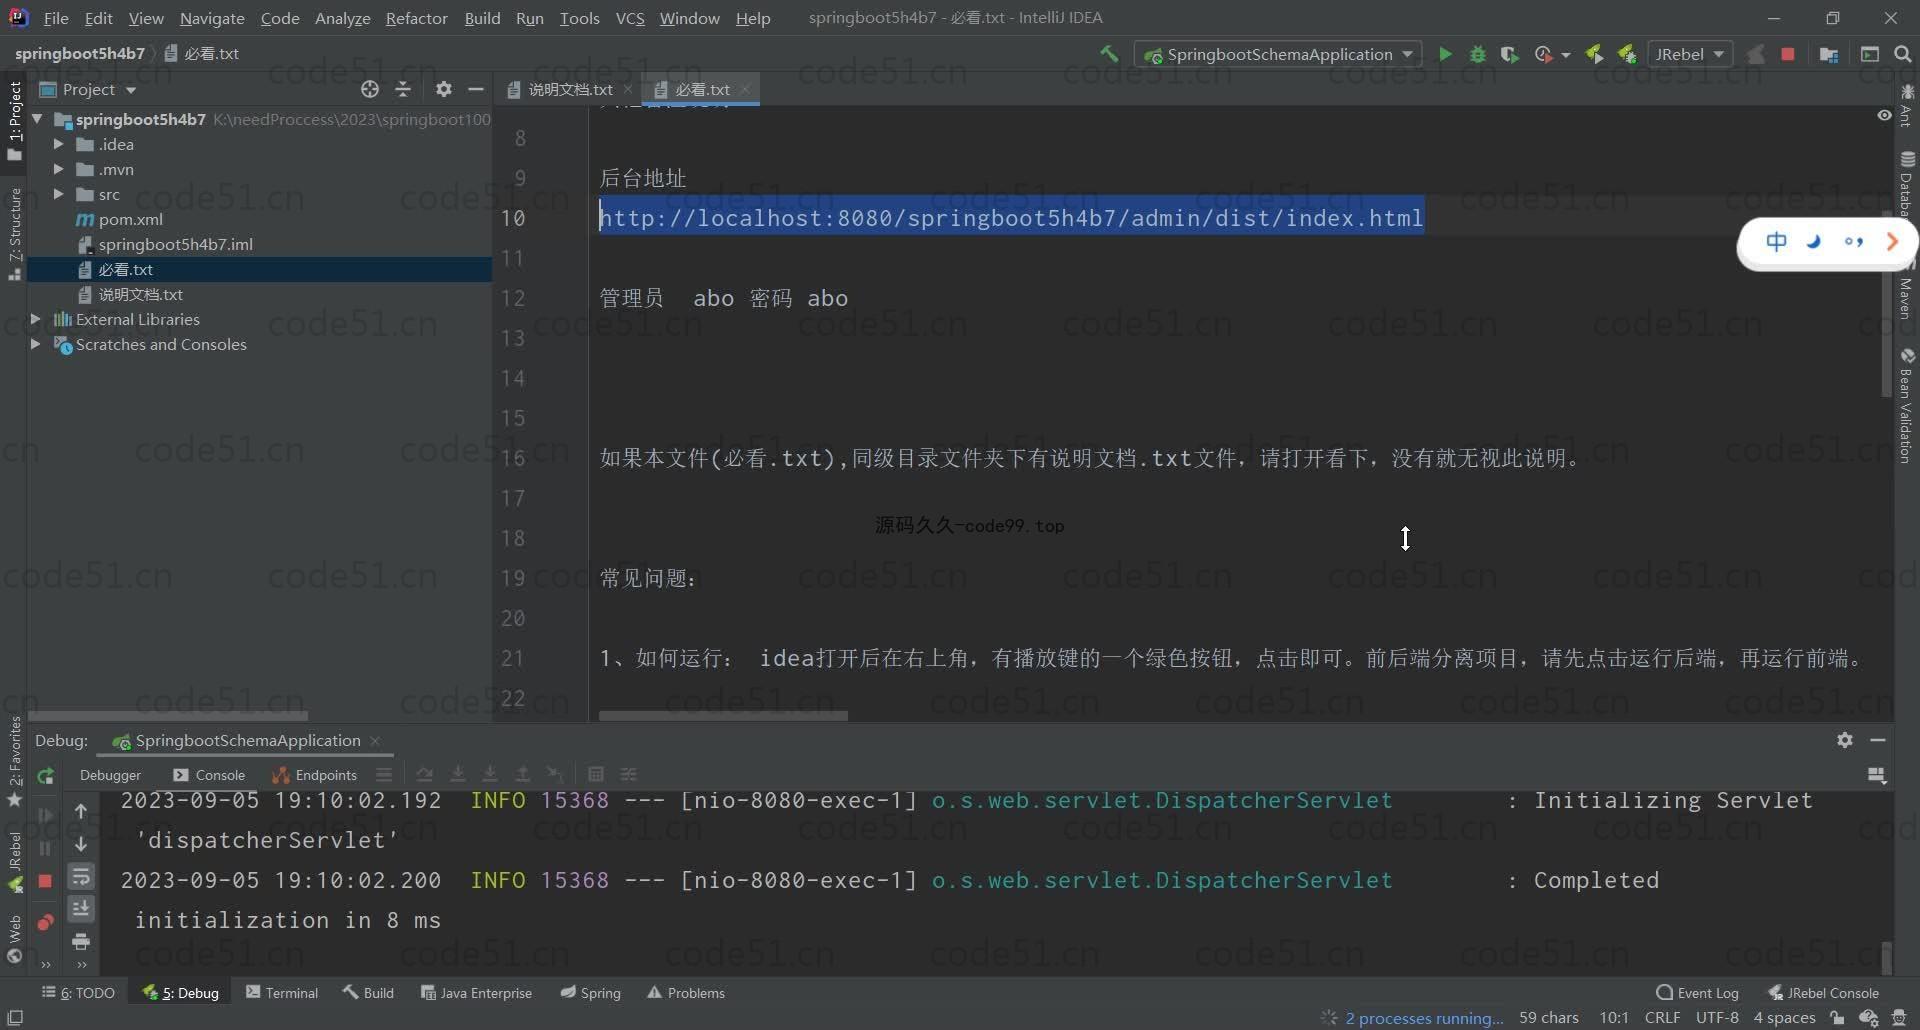Open the Build tool window
1920x1030 pixels.
click(368, 993)
